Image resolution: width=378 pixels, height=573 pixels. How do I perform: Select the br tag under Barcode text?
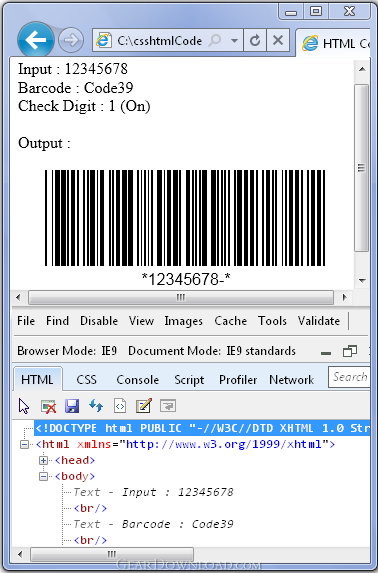90,540
